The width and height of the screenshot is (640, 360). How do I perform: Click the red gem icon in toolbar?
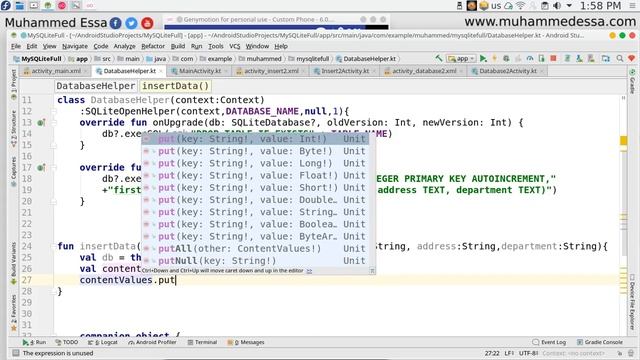point(631,58)
